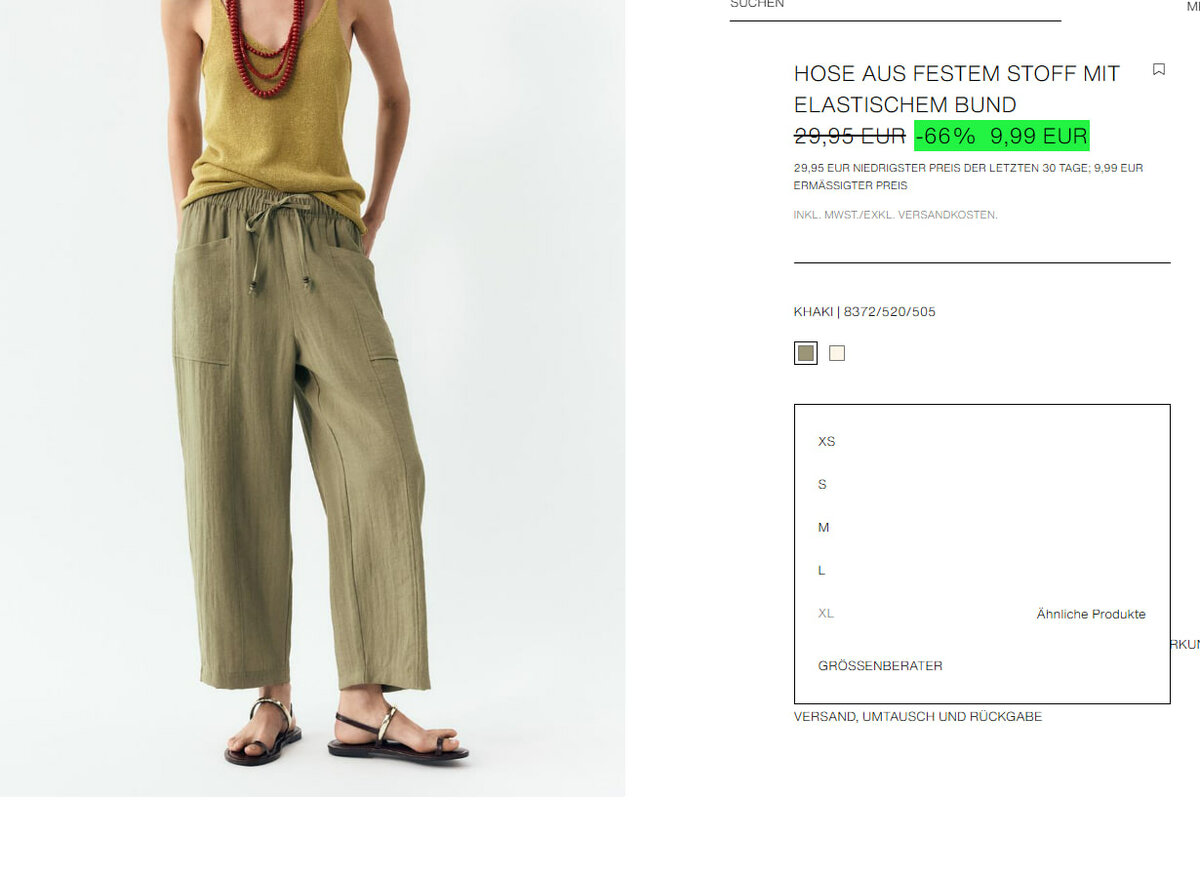Focus the SUCHEN search field

895,8
